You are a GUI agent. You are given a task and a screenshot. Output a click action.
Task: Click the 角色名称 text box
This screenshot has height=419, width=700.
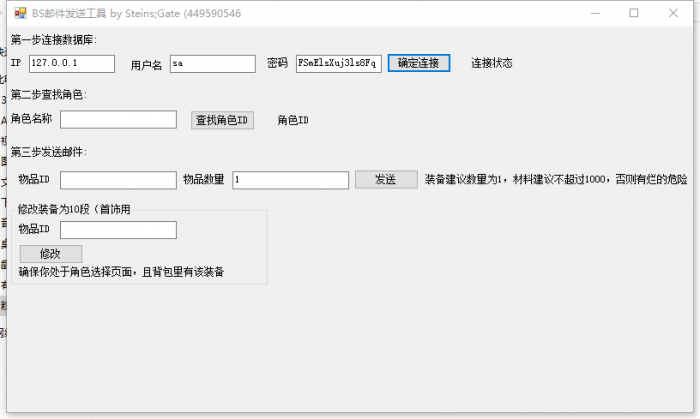(x=118, y=120)
